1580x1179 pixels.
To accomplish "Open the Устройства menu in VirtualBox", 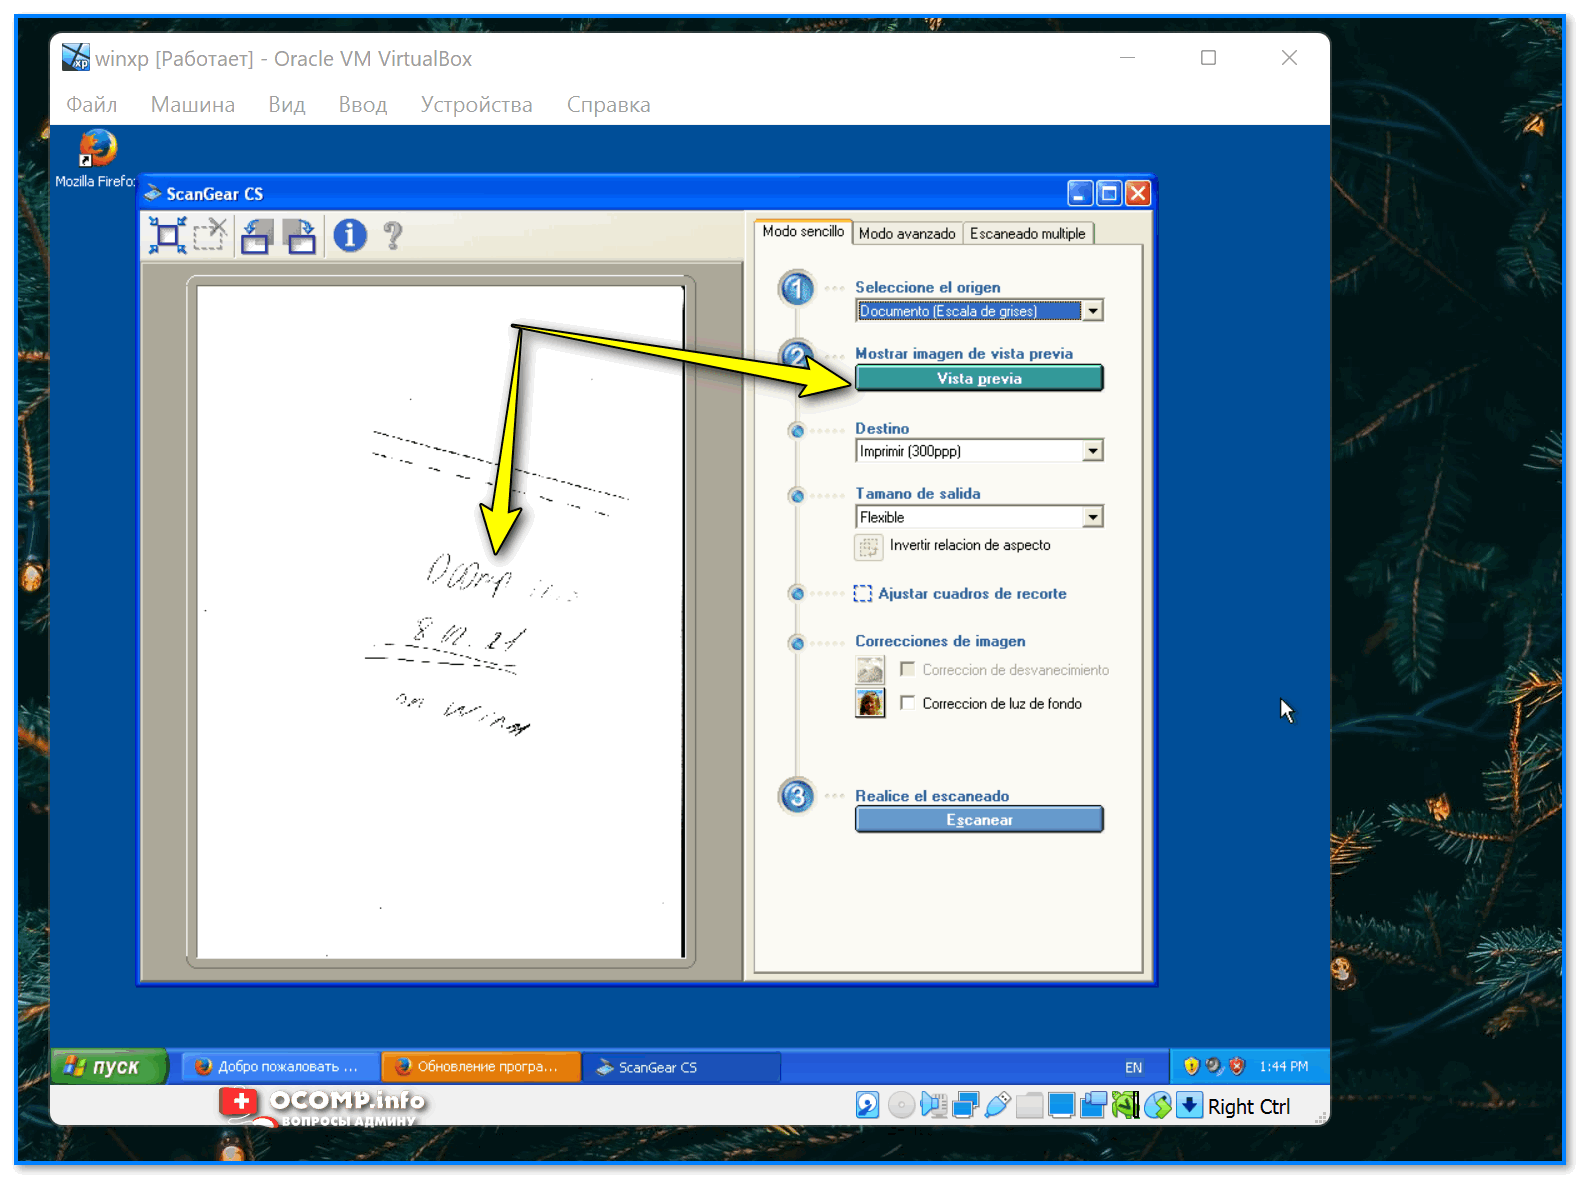I will 476,105.
